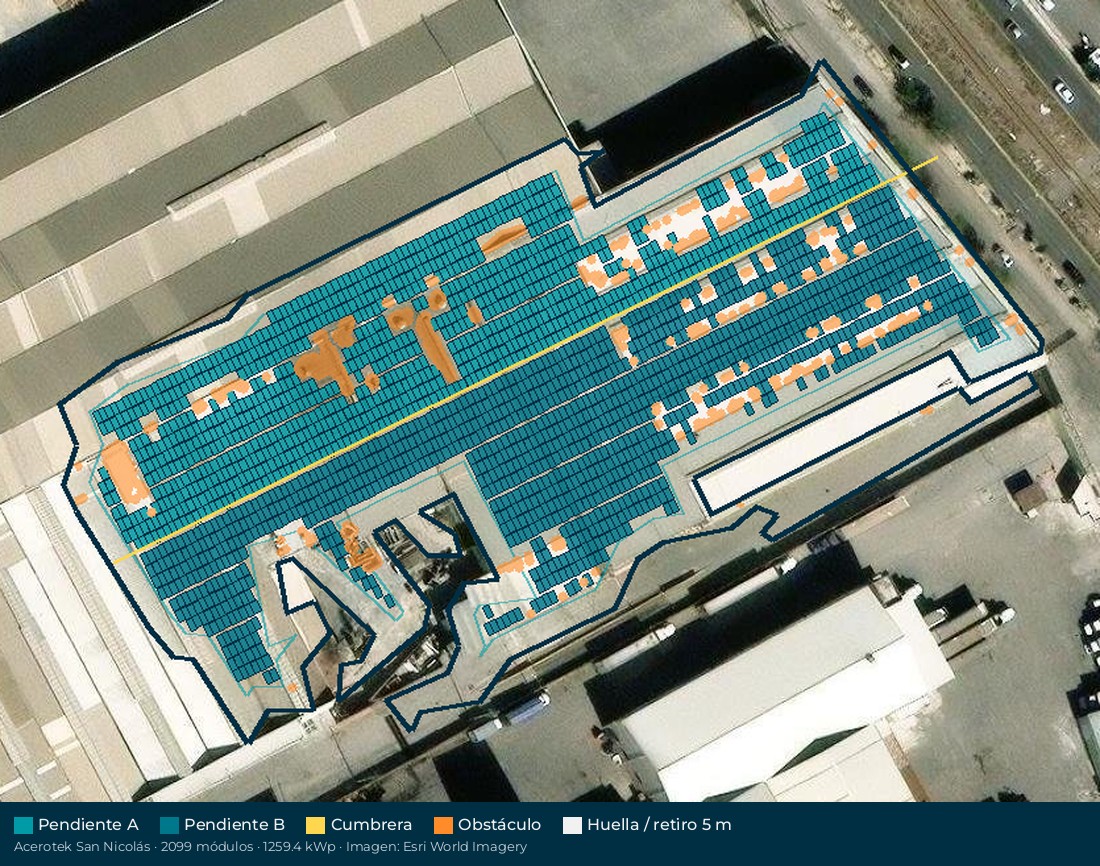
Task: Click the "Cumbrera" legend text
Action: pyautogui.click(x=371, y=825)
